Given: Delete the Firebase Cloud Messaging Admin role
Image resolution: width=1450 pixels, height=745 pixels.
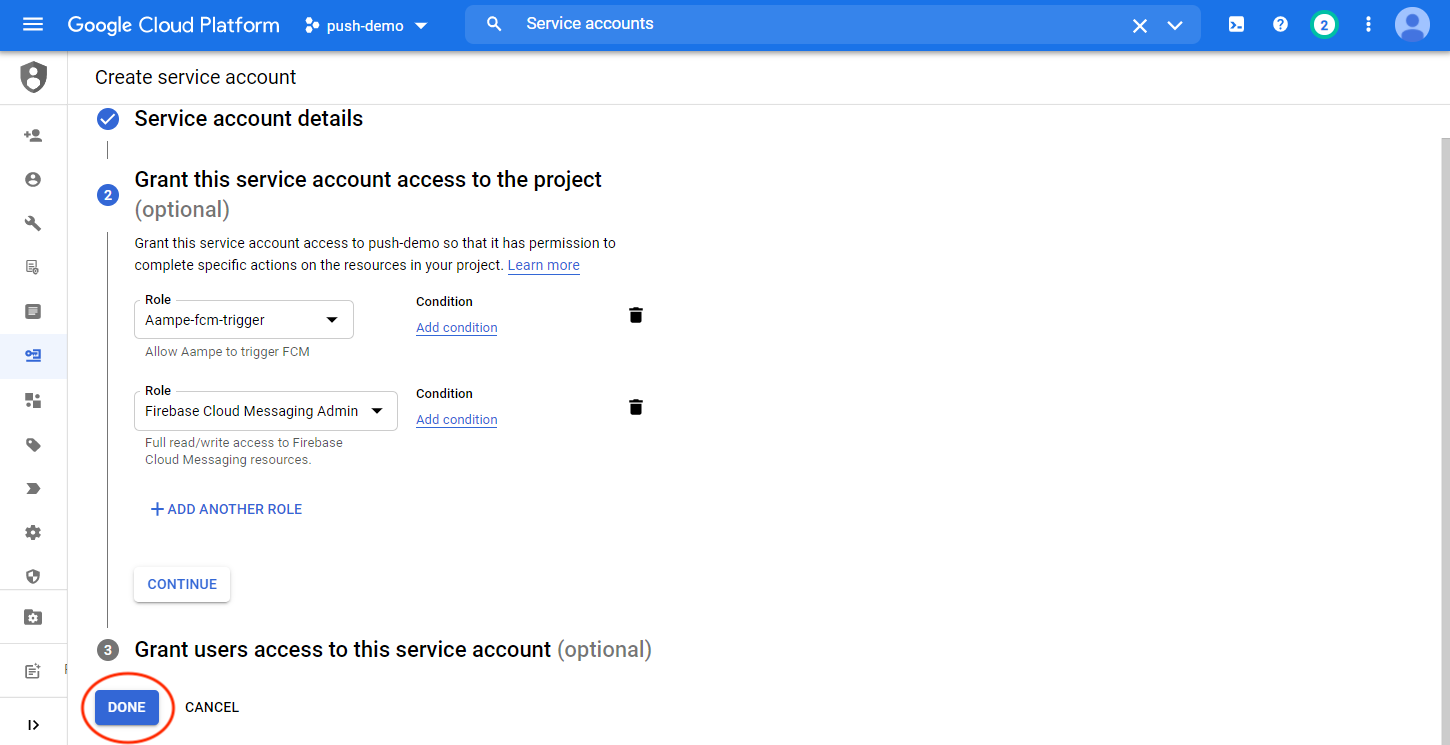Looking at the screenshot, I should (x=635, y=407).
